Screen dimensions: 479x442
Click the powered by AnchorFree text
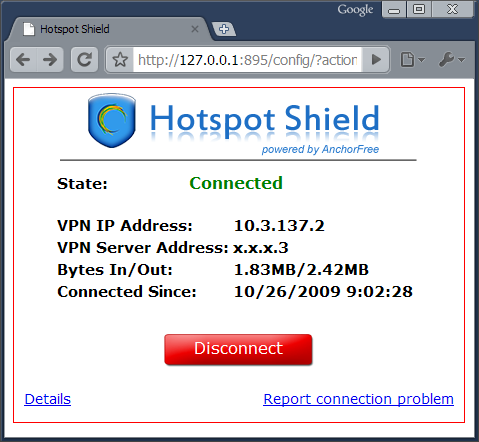320,149
